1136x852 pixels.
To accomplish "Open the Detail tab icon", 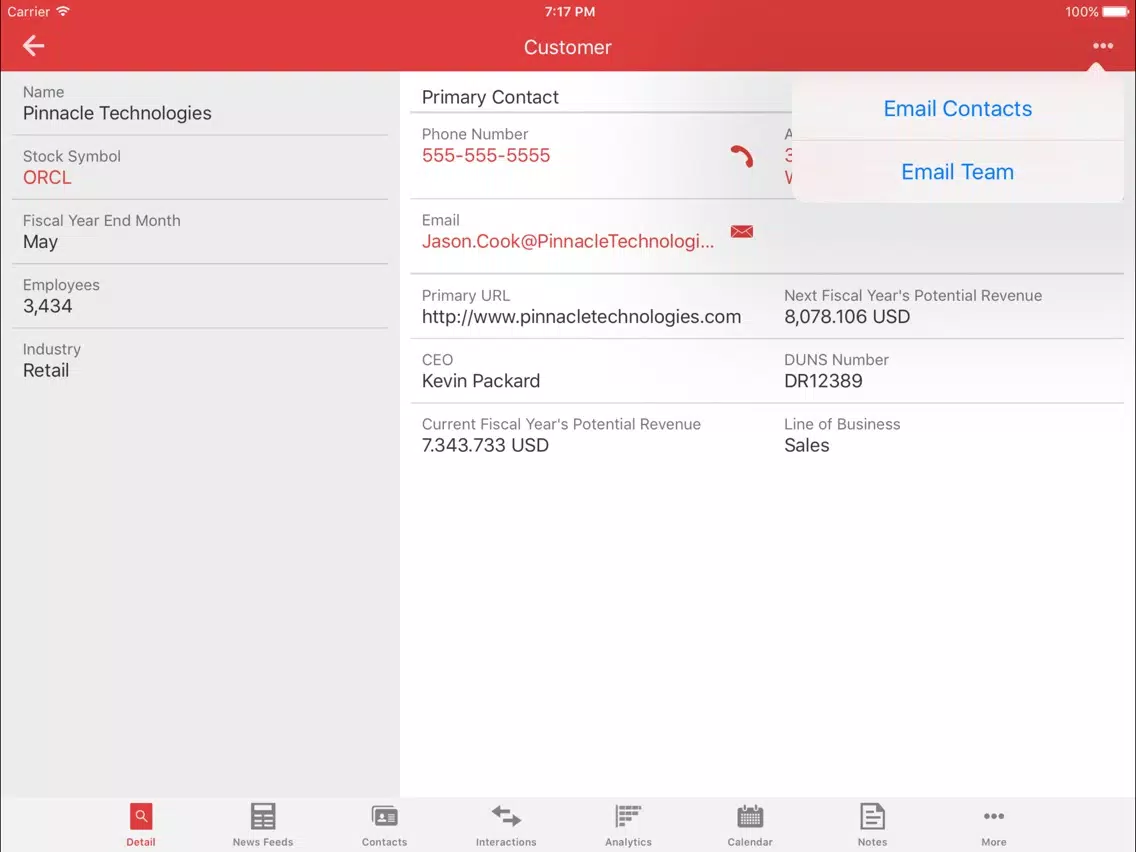I will coord(141,816).
